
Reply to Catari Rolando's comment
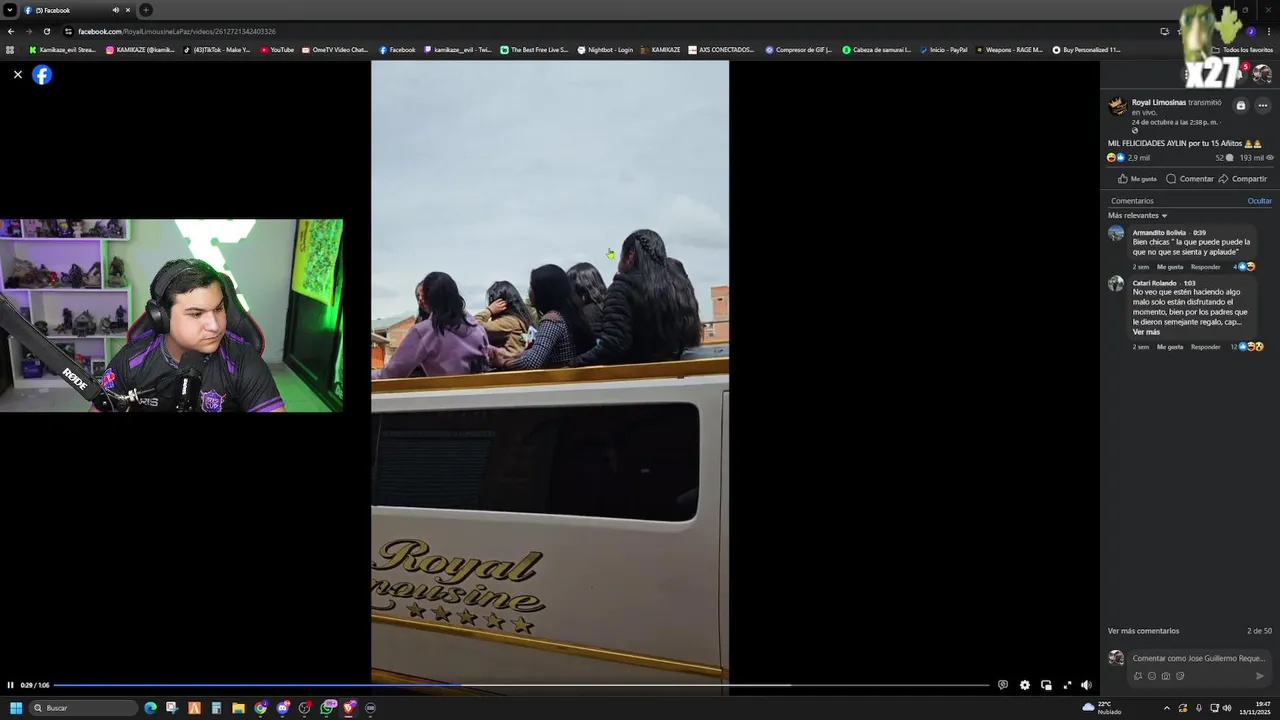coord(1205,347)
